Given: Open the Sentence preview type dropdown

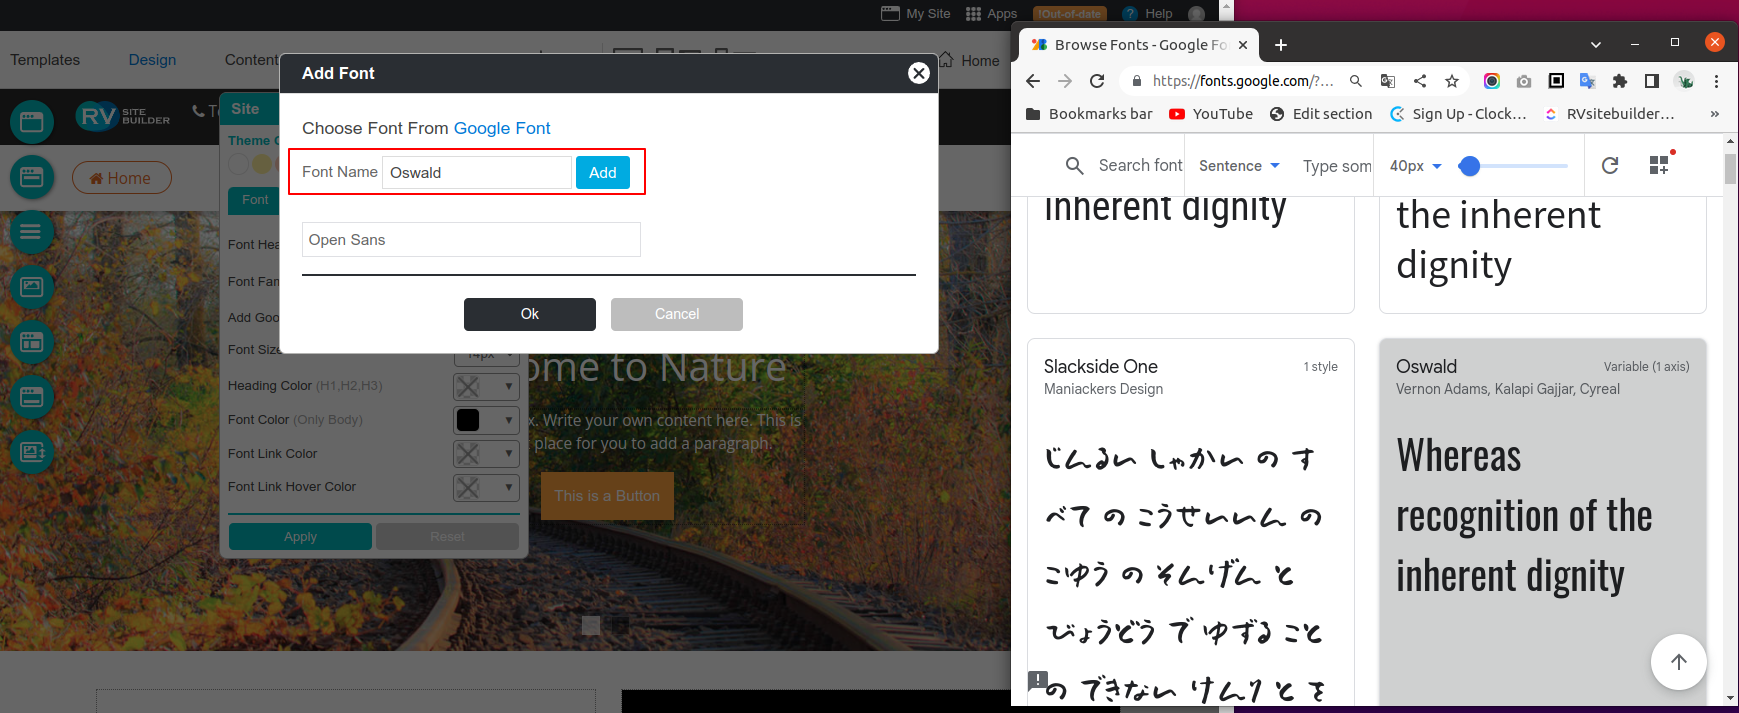Looking at the screenshot, I should pyautogui.click(x=1239, y=166).
